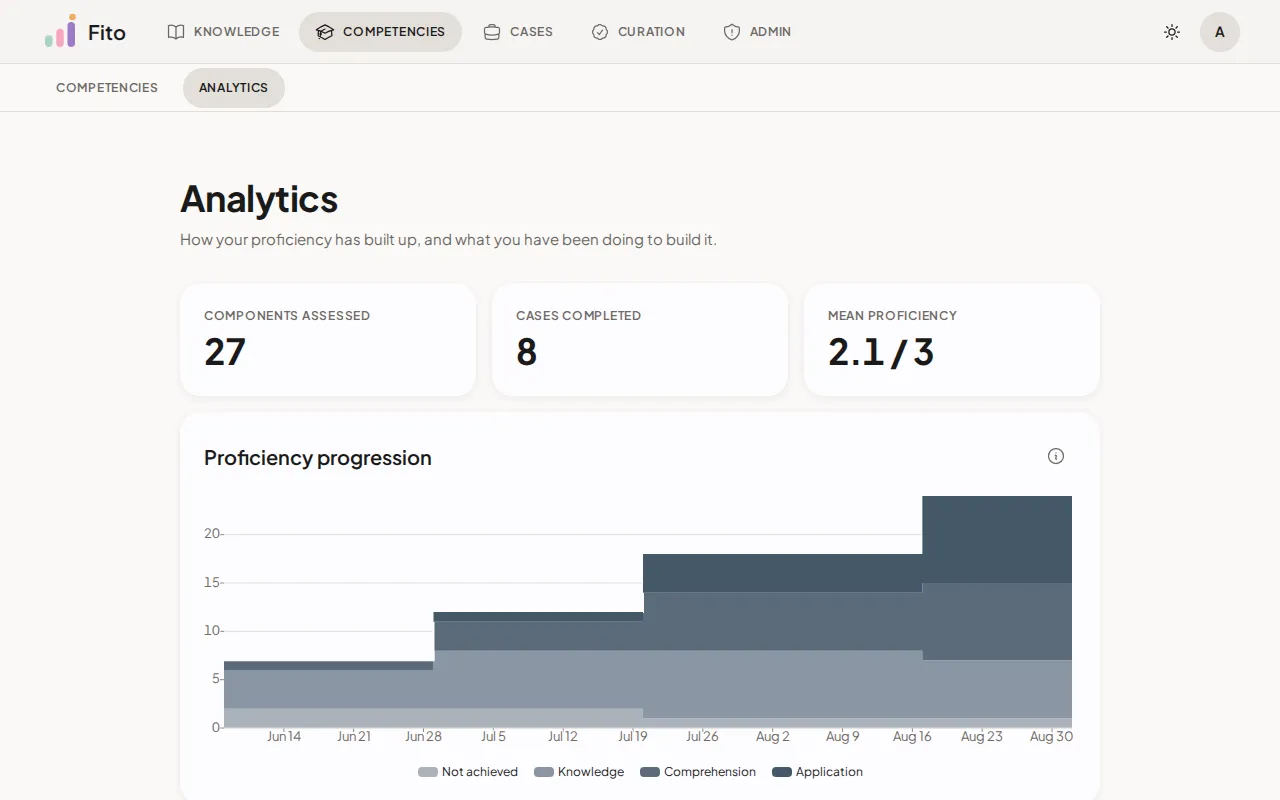Click the Analytics page heading
Viewport: 1280px width, 800px height.
click(259, 199)
